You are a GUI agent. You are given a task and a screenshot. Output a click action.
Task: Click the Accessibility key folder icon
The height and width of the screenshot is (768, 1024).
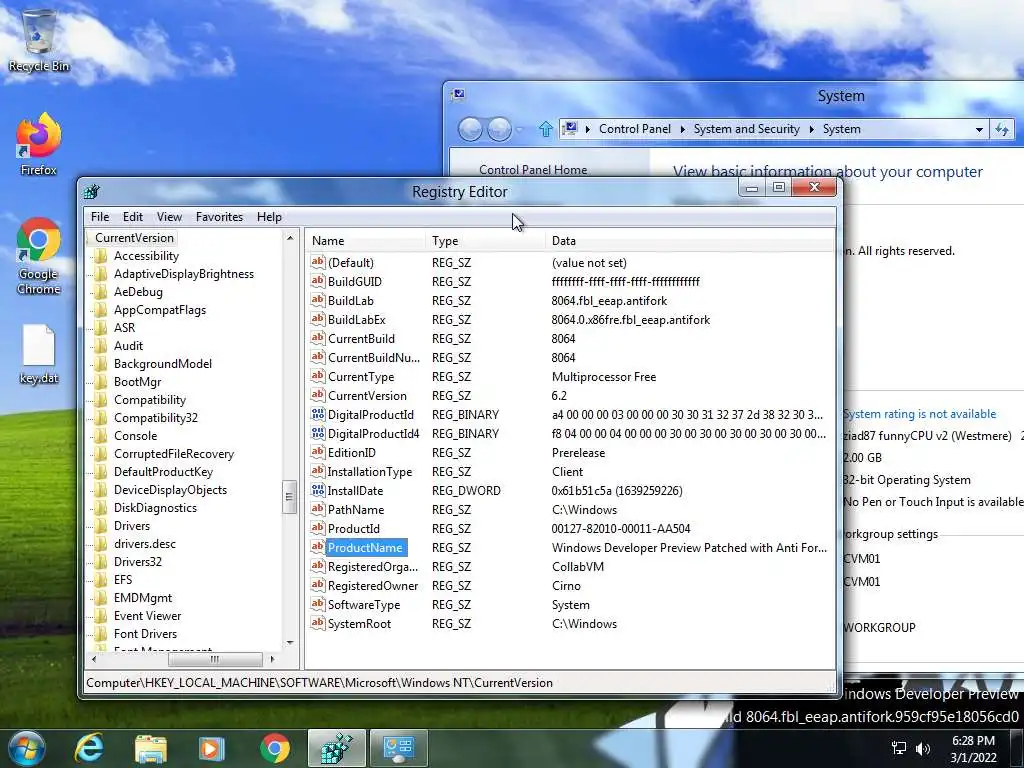[x=101, y=256]
